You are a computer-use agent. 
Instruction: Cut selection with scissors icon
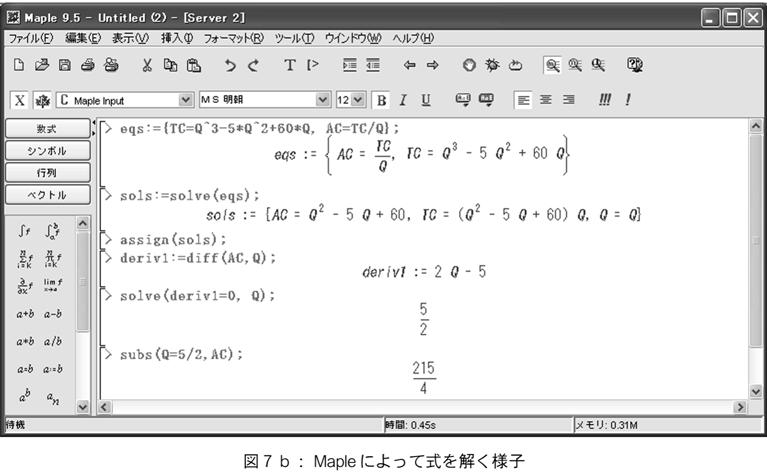point(147,65)
